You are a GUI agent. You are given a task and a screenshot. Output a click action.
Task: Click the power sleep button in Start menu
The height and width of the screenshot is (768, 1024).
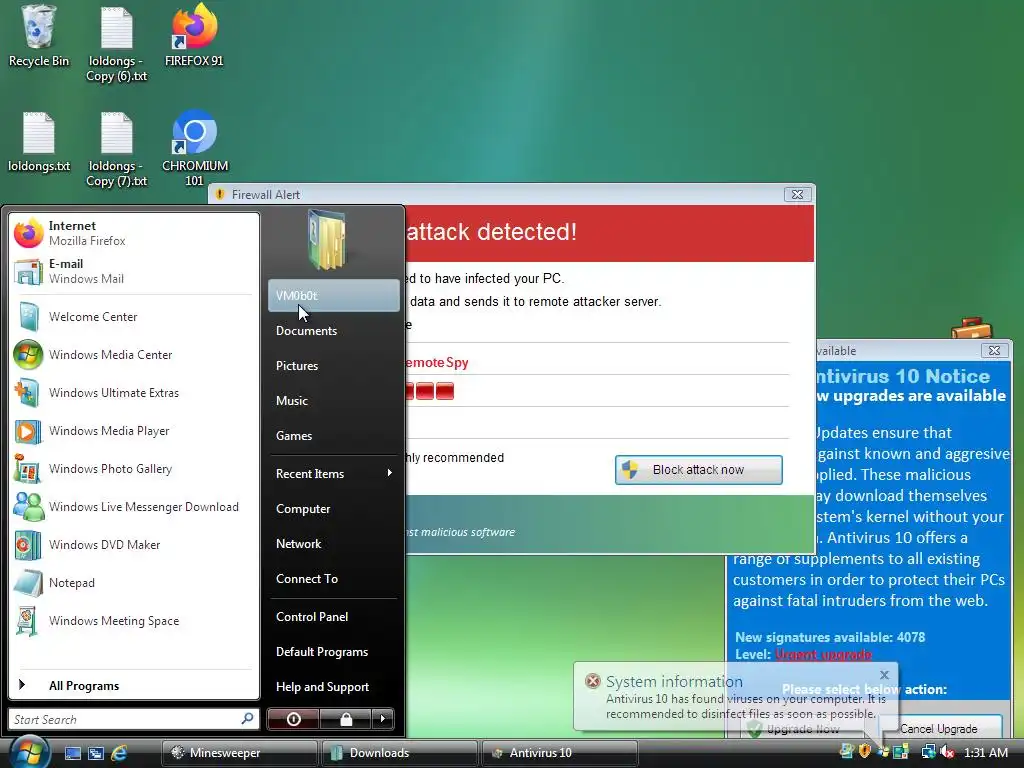pyautogui.click(x=293, y=719)
